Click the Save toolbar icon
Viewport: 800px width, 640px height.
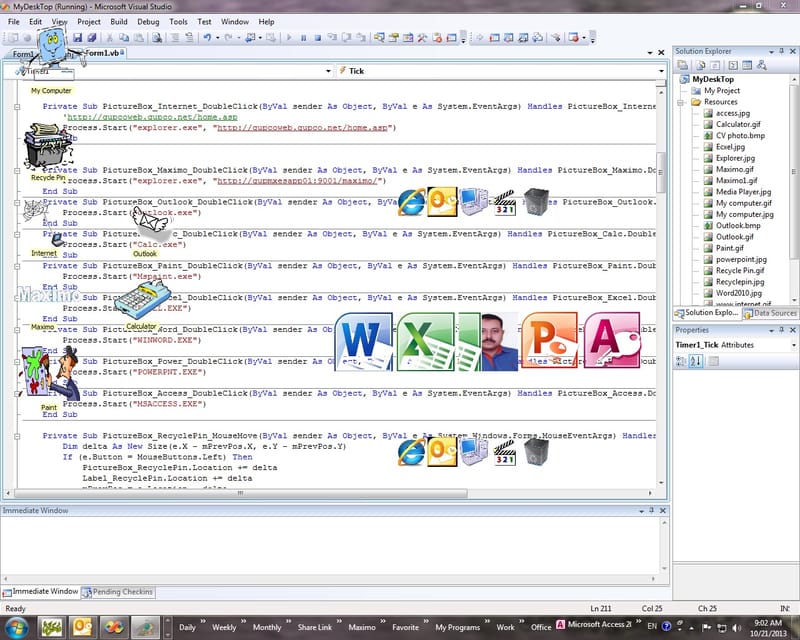coord(78,37)
